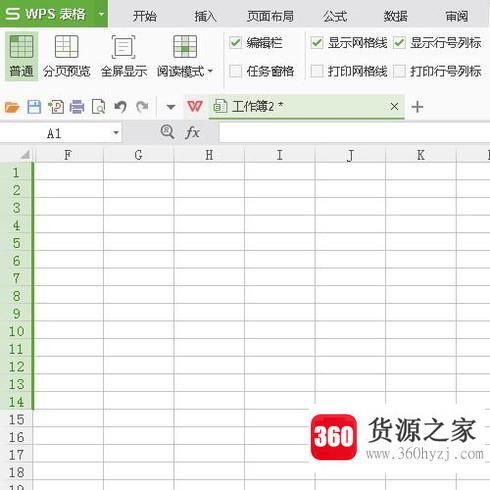Open print preview icon

pos(99,107)
